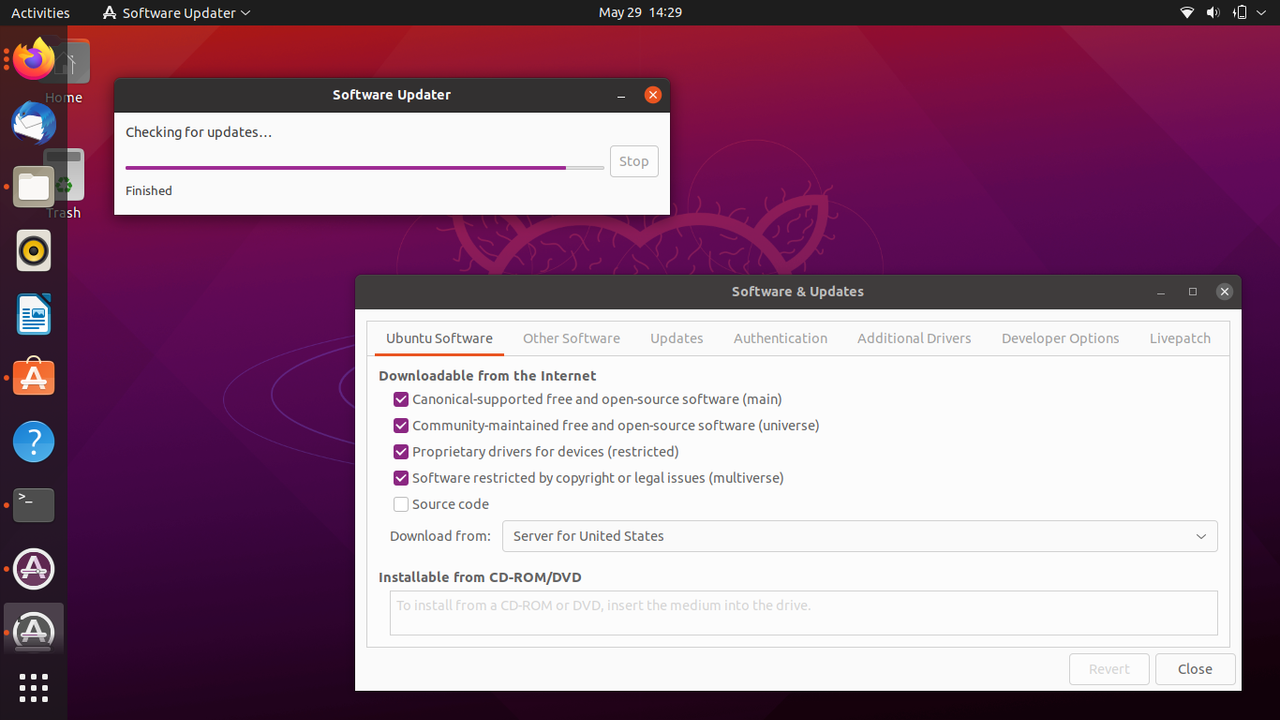Open the Software Updater app menu
The image size is (1280, 720).
point(177,13)
